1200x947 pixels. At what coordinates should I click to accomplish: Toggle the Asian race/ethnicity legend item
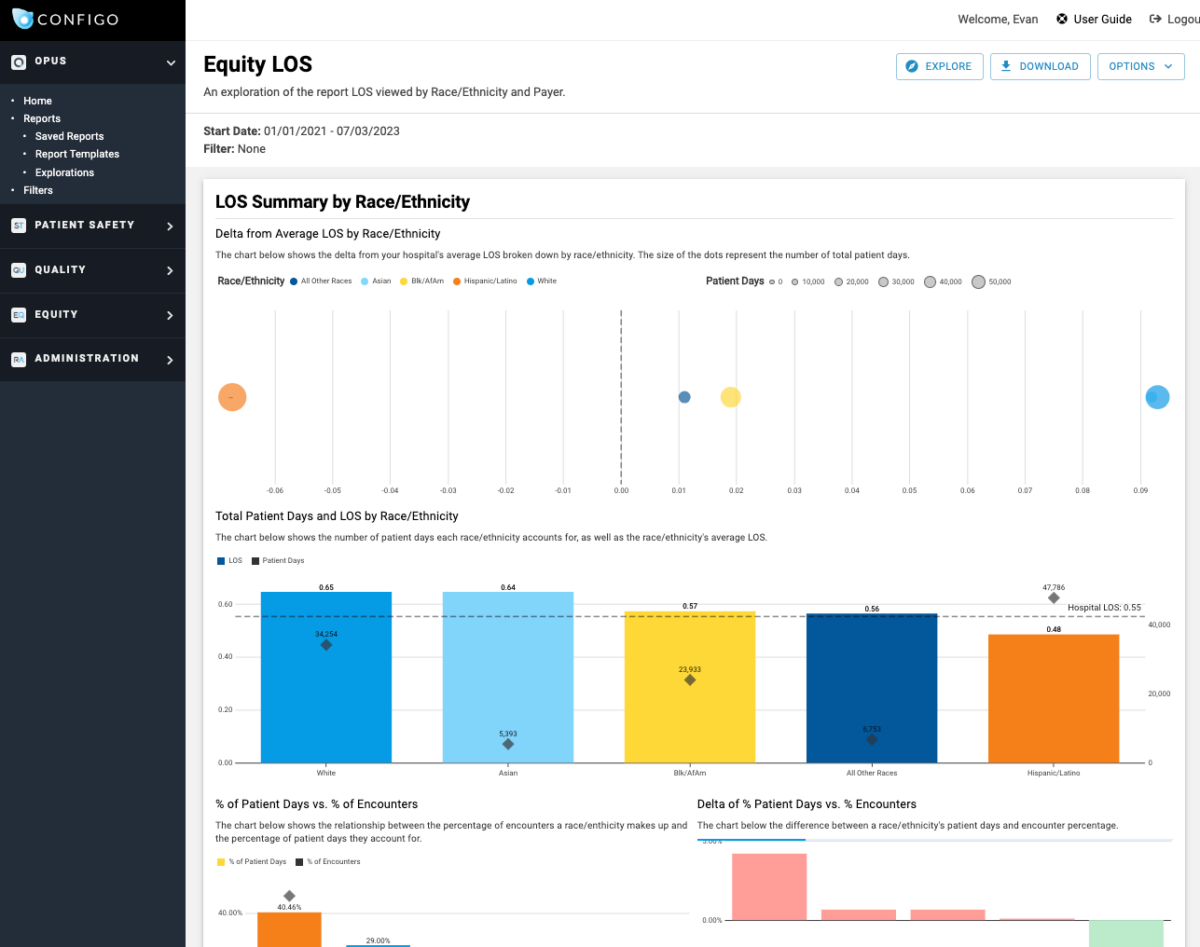click(x=375, y=281)
